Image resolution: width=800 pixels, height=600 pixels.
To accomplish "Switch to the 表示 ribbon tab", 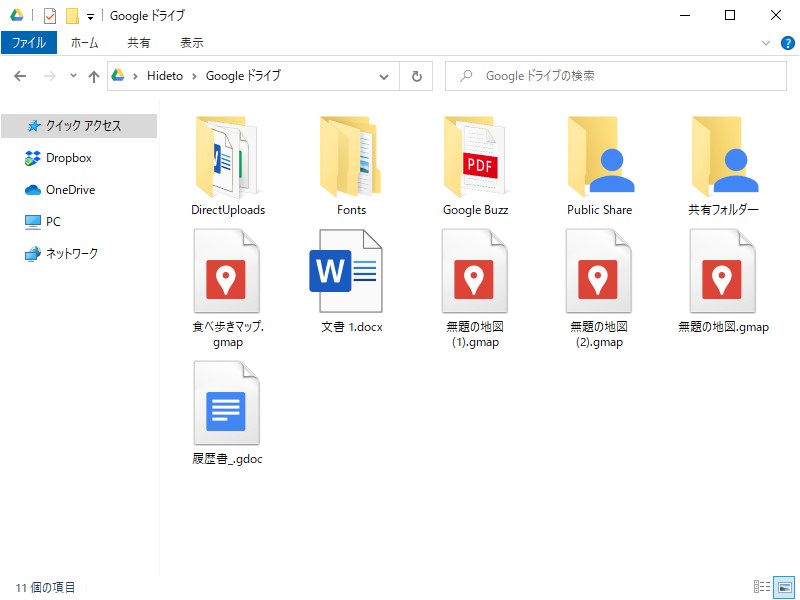I will (x=191, y=42).
